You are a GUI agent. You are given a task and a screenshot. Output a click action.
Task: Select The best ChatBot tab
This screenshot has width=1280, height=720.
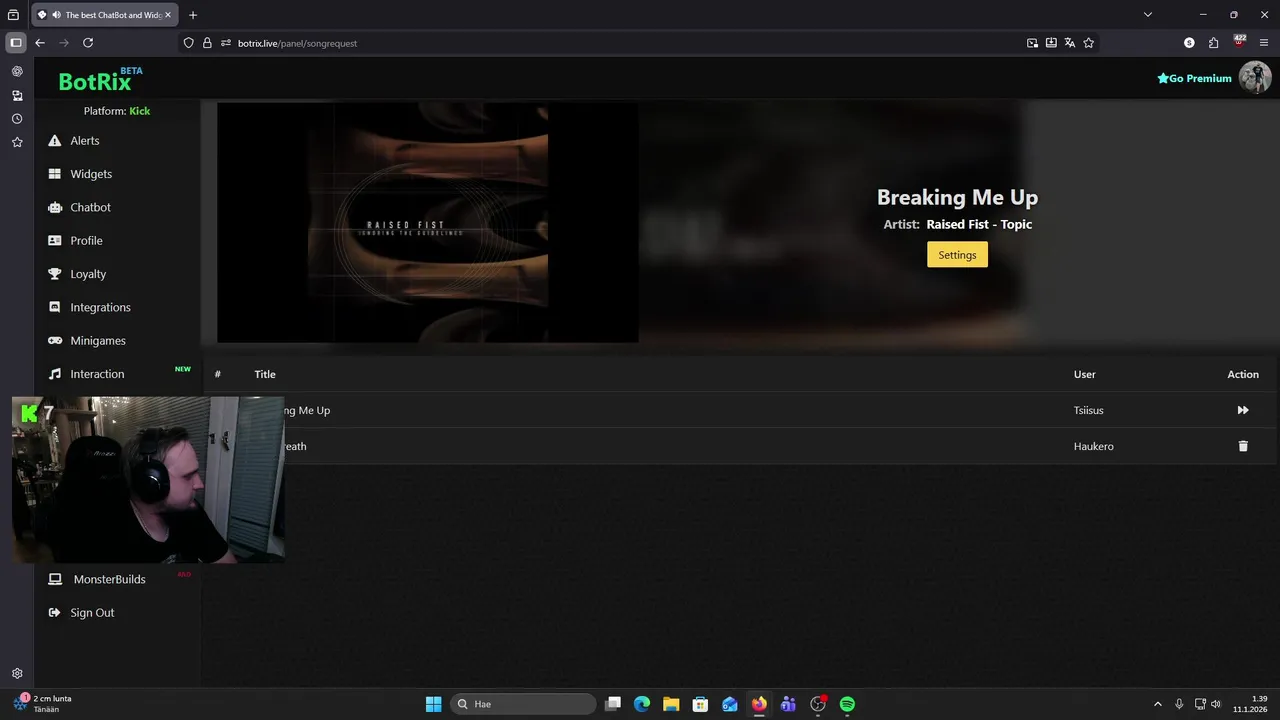[x=105, y=15]
